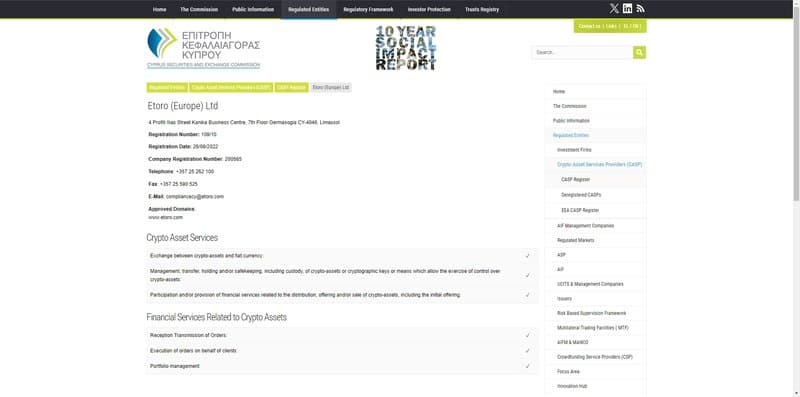800x397 pixels.
Task: Open the Regulated Entities top menu
Action: [308, 9]
